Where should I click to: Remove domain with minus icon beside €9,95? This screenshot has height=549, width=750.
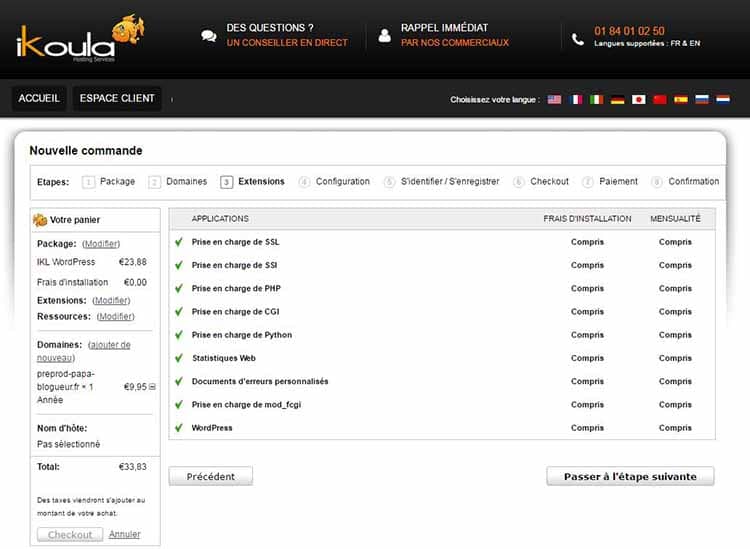click(x=152, y=386)
